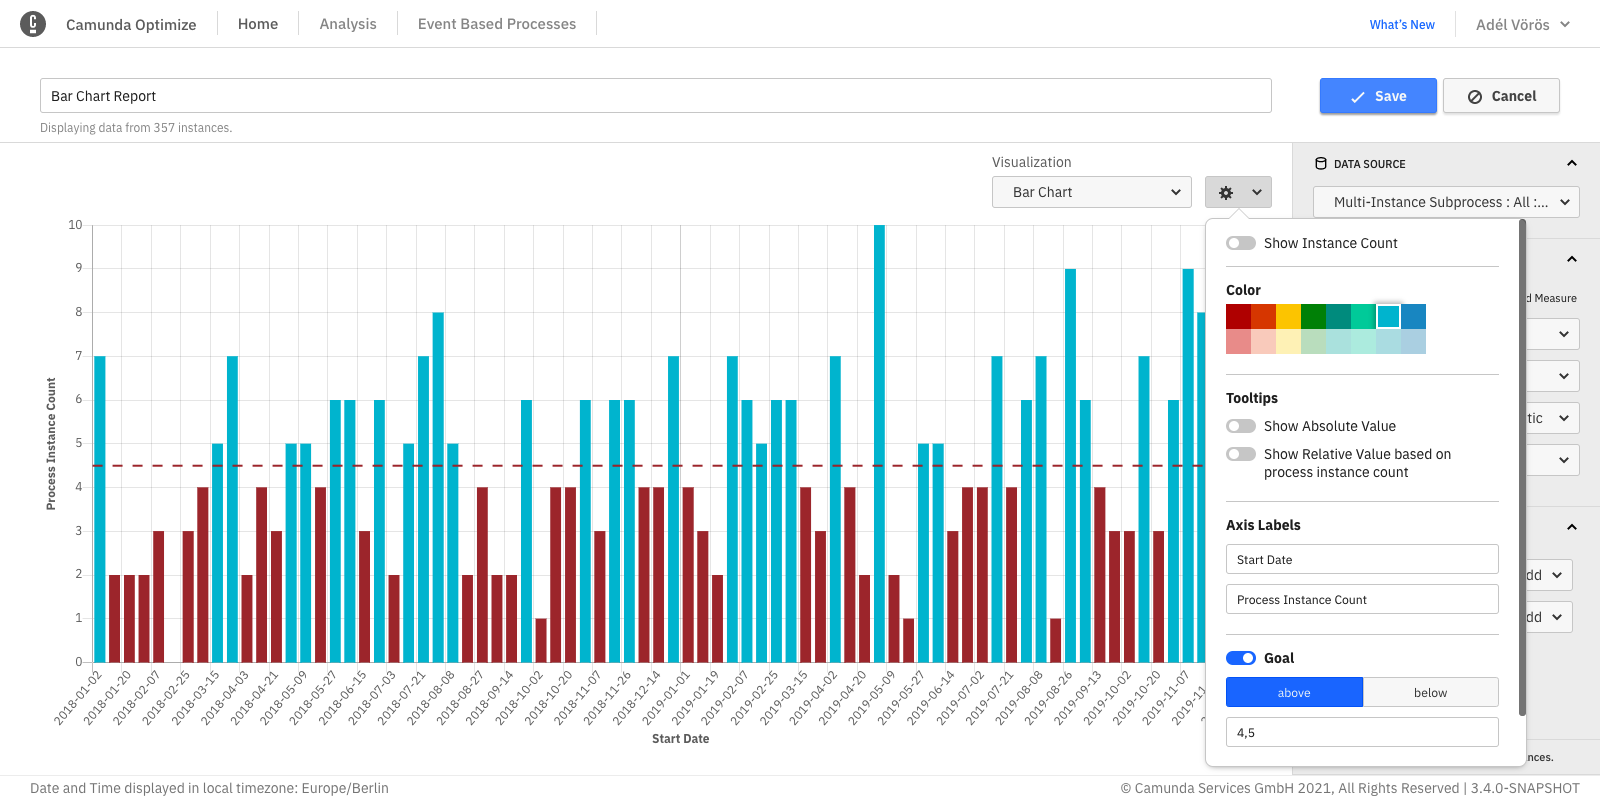Choose the yellow color swatch
This screenshot has width=1600, height=800.
pos(1288,317)
